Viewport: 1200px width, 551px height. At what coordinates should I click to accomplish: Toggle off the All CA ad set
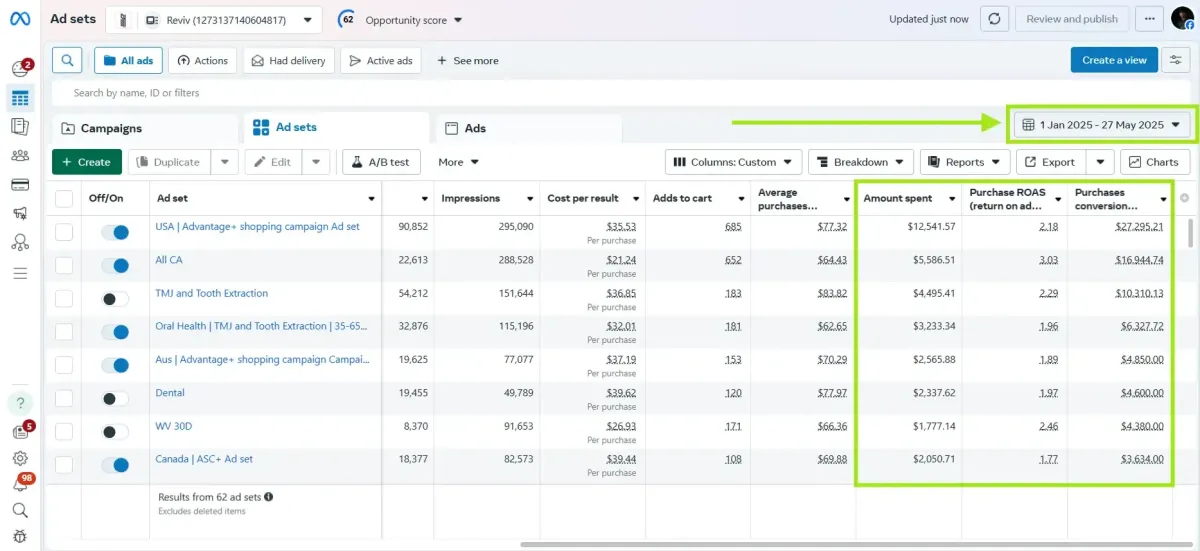(x=115, y=265)
